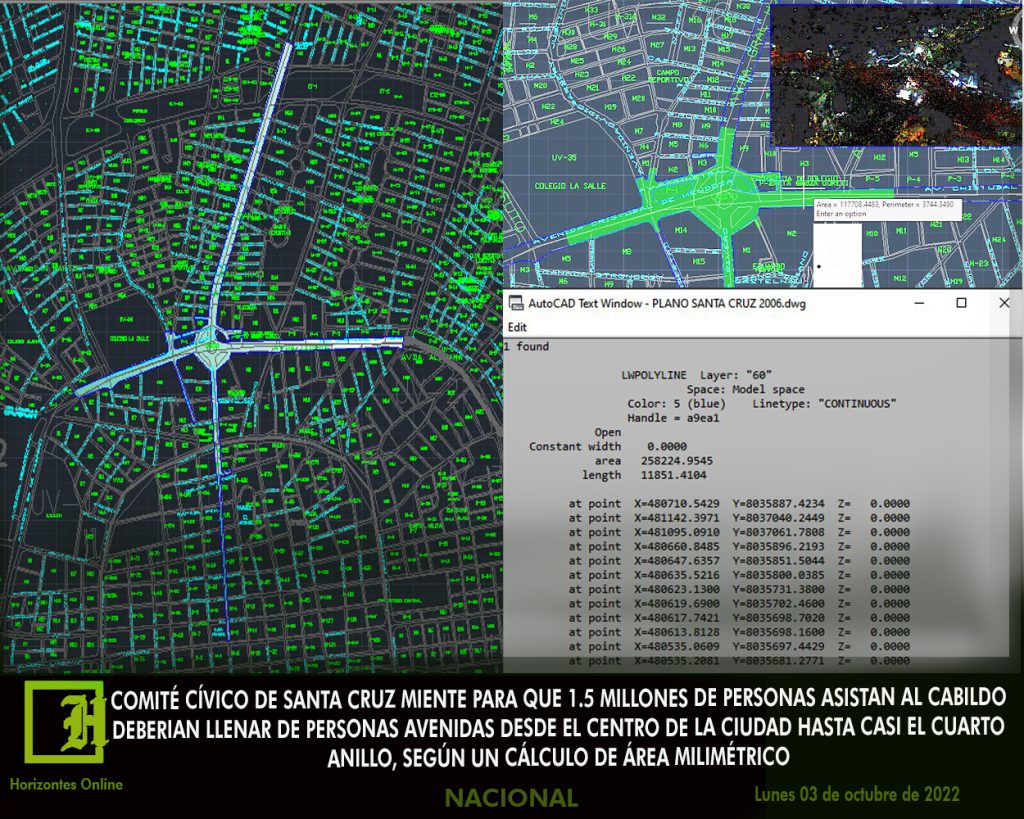Click the date Lunes 03 de octubre

pos(857,794)
